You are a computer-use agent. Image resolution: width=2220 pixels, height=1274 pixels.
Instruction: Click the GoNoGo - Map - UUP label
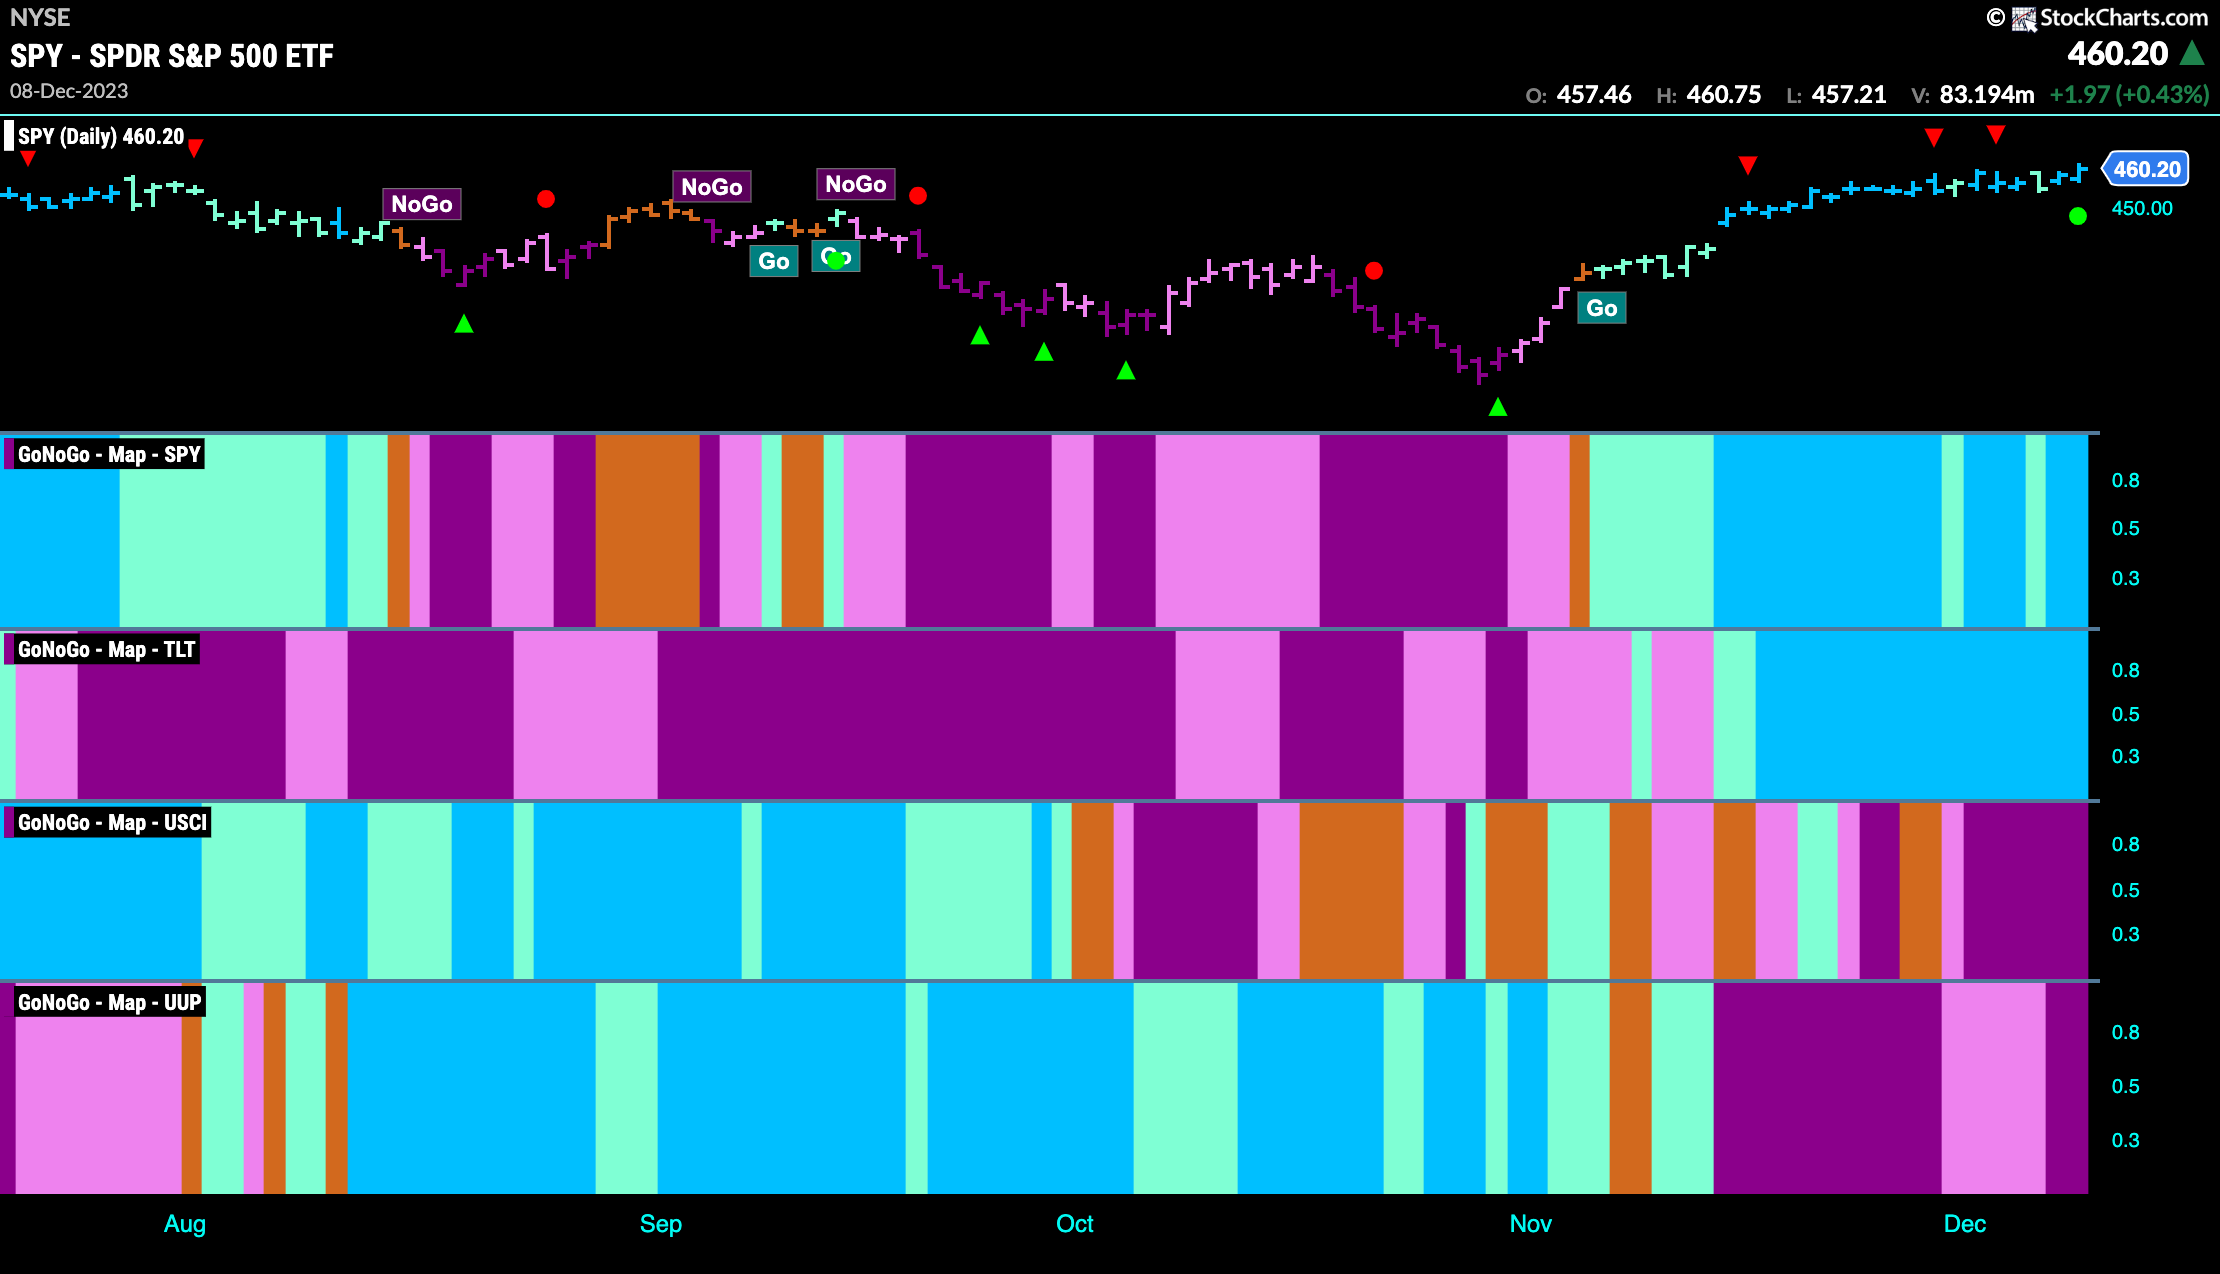109,1002
